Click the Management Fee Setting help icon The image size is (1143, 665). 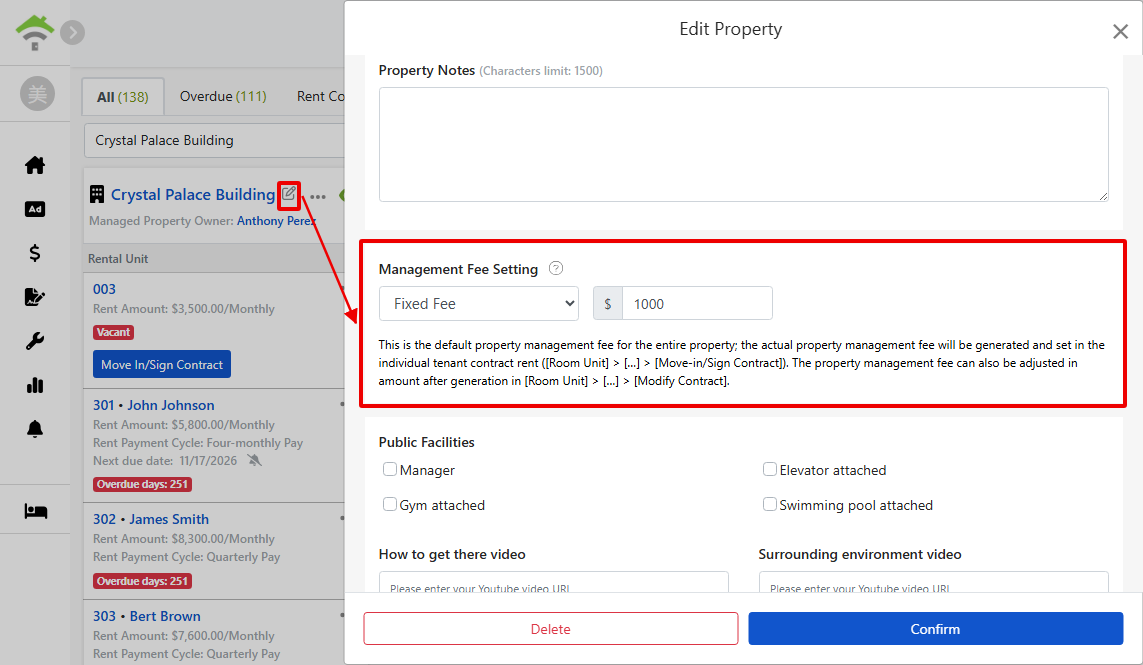pos(555,268)
